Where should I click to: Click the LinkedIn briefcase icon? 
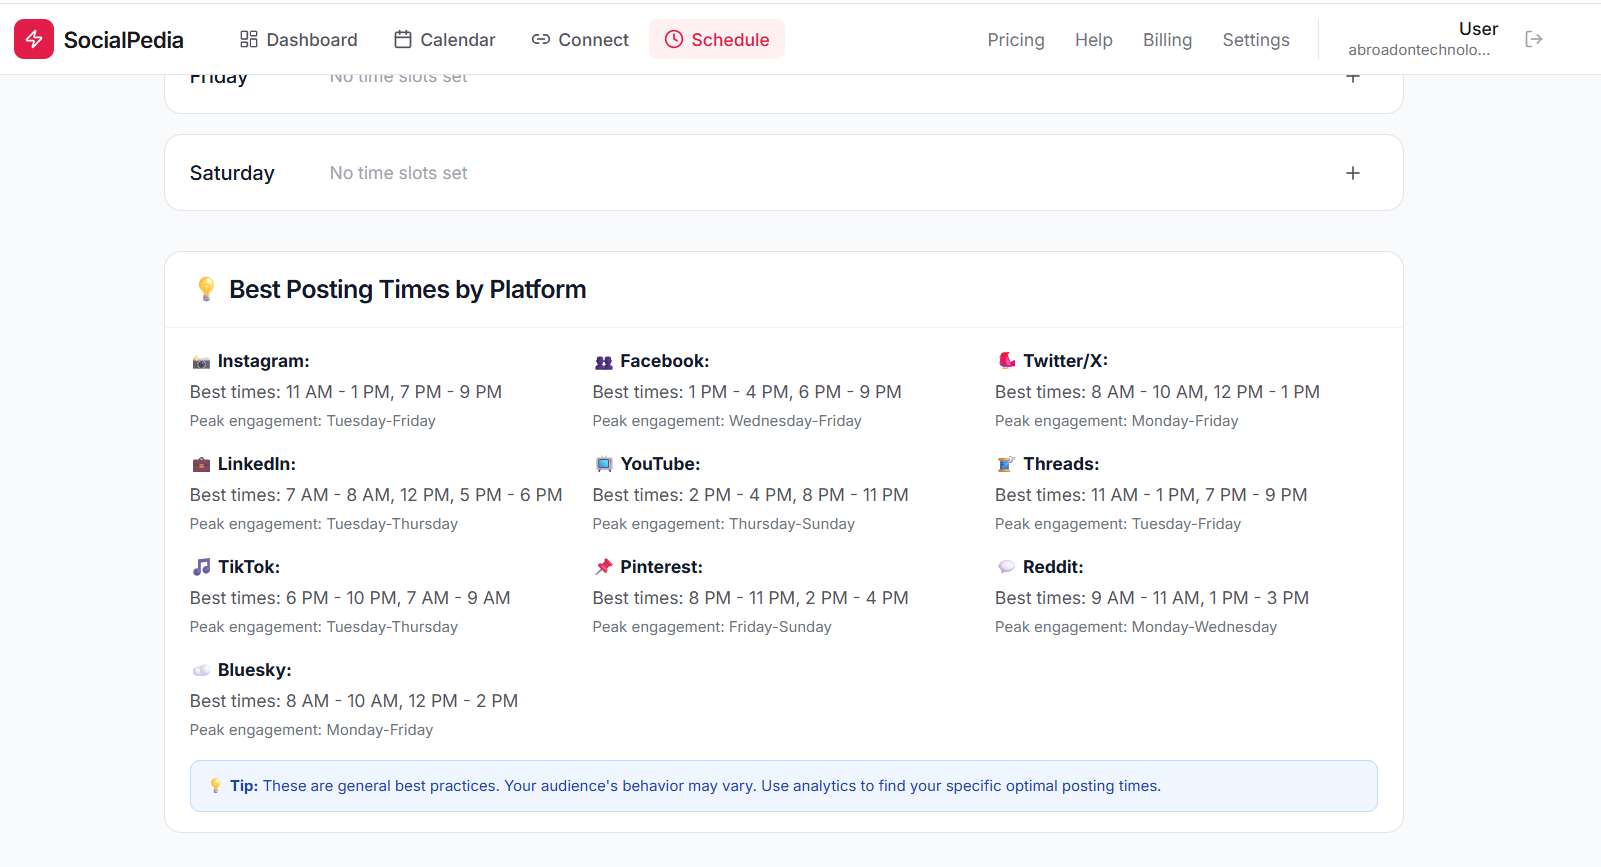pos(201,464)
